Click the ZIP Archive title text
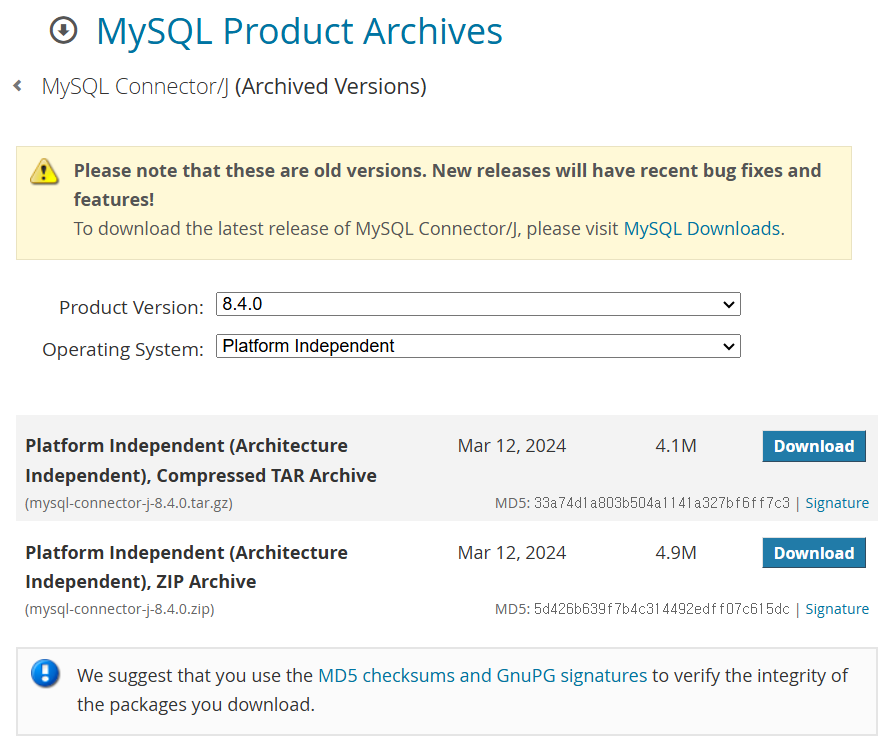Image resolution: width=881 pixels, height=741 pixels. (x=187, y=567)
